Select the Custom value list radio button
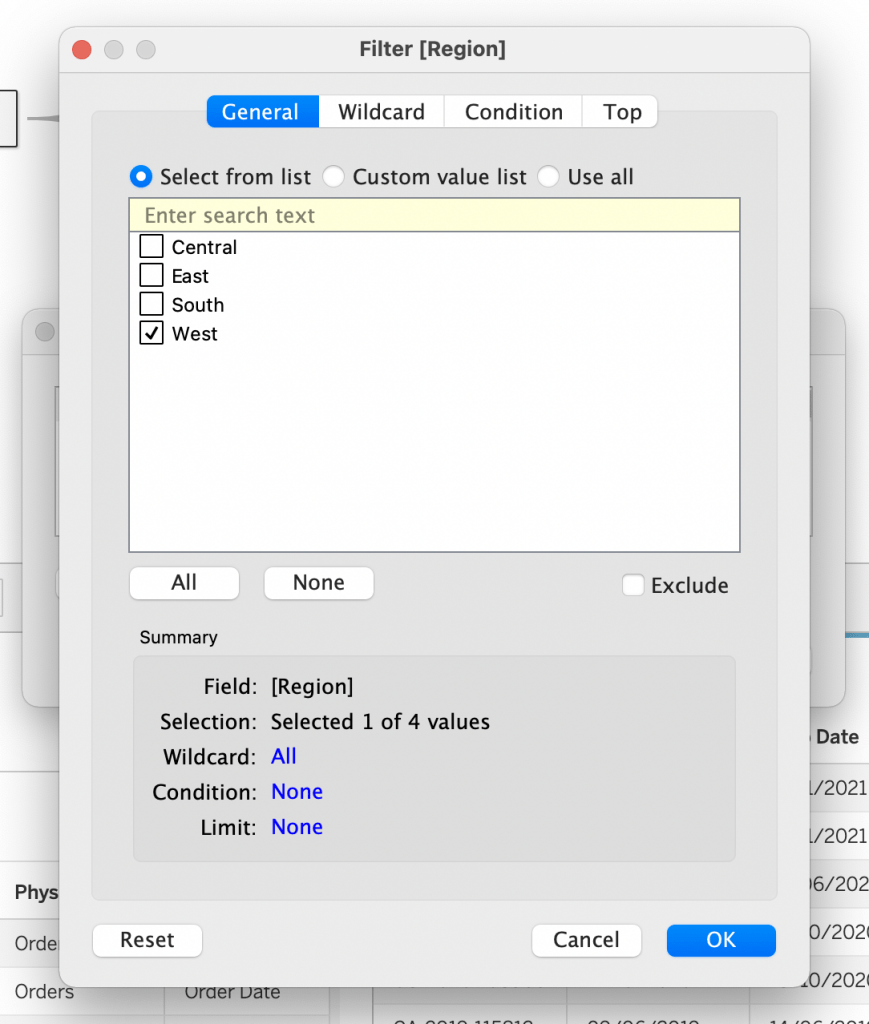Viewport: 869px width, 1024px height. pyautogui.click(x=334, y=177)
